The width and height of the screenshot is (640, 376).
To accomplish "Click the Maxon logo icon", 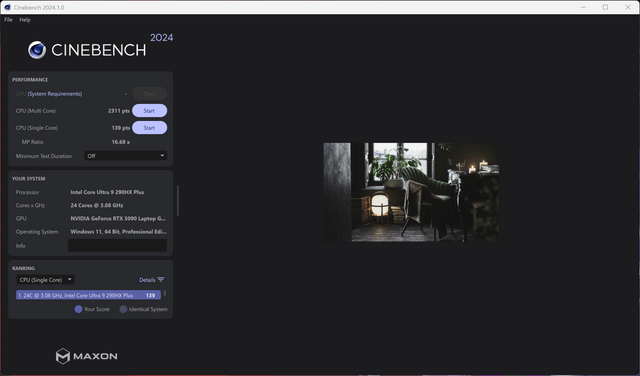I will click(x=63, y=356).
